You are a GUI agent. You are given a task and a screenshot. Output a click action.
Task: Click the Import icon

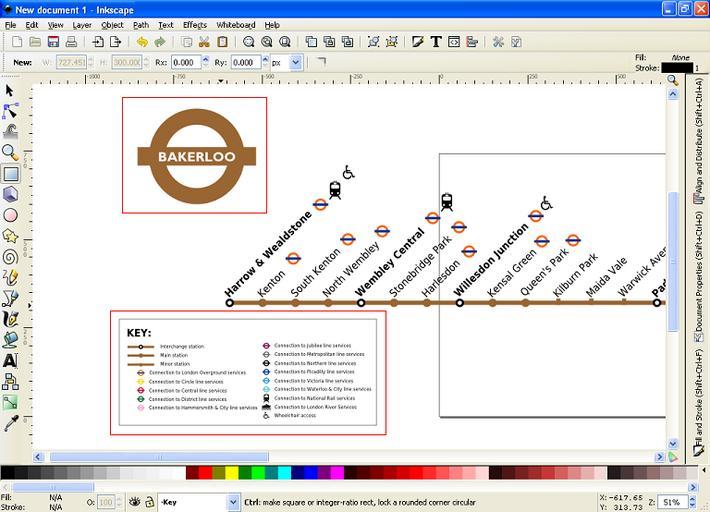pos(97,42)
